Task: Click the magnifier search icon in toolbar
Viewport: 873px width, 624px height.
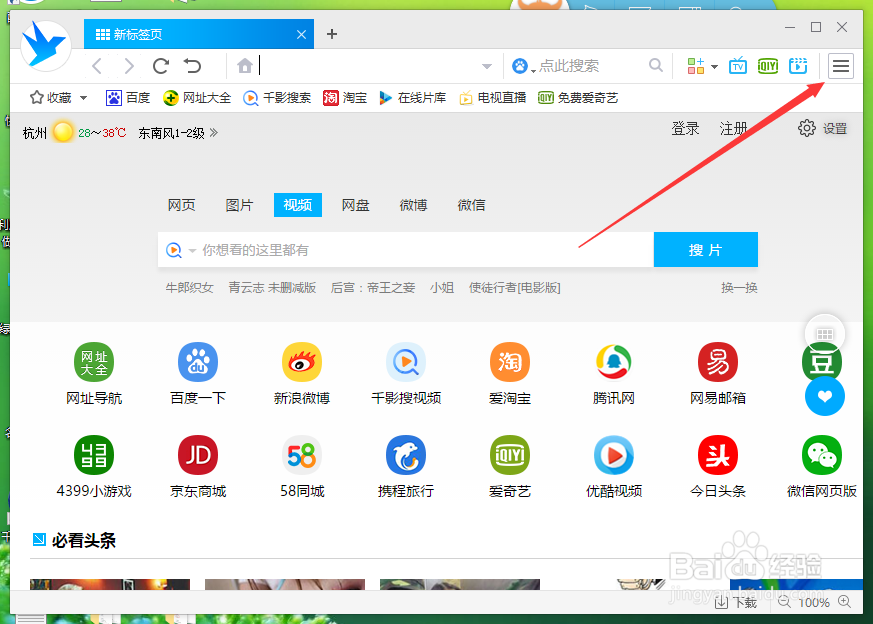Action: coord(656,66)
